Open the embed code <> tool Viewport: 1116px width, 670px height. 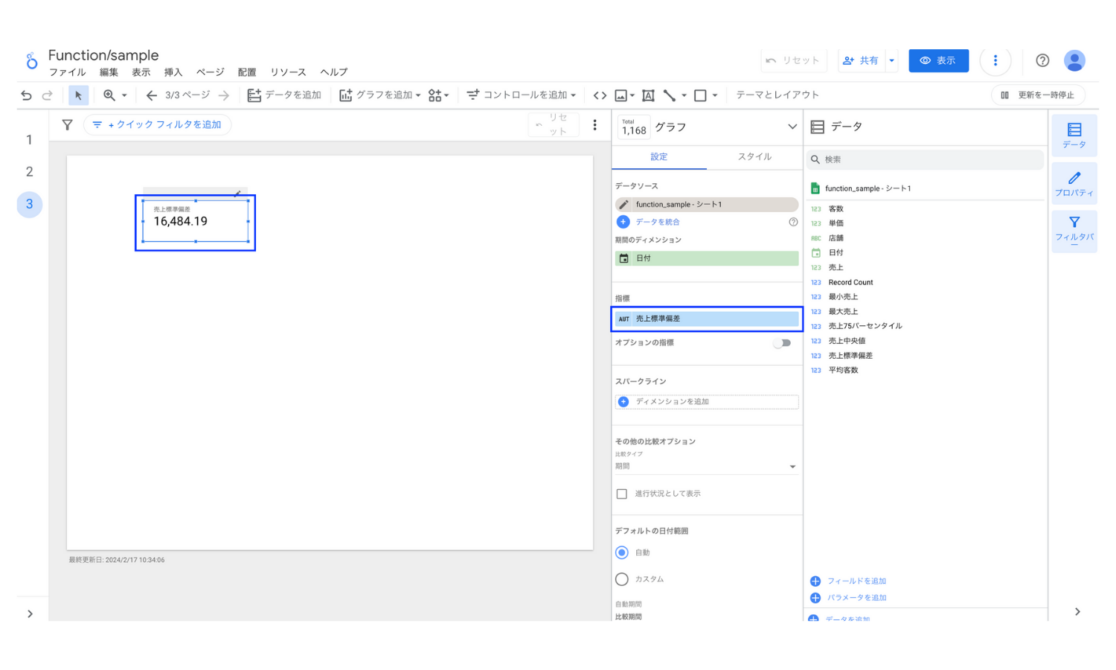(x=600, y=95)
